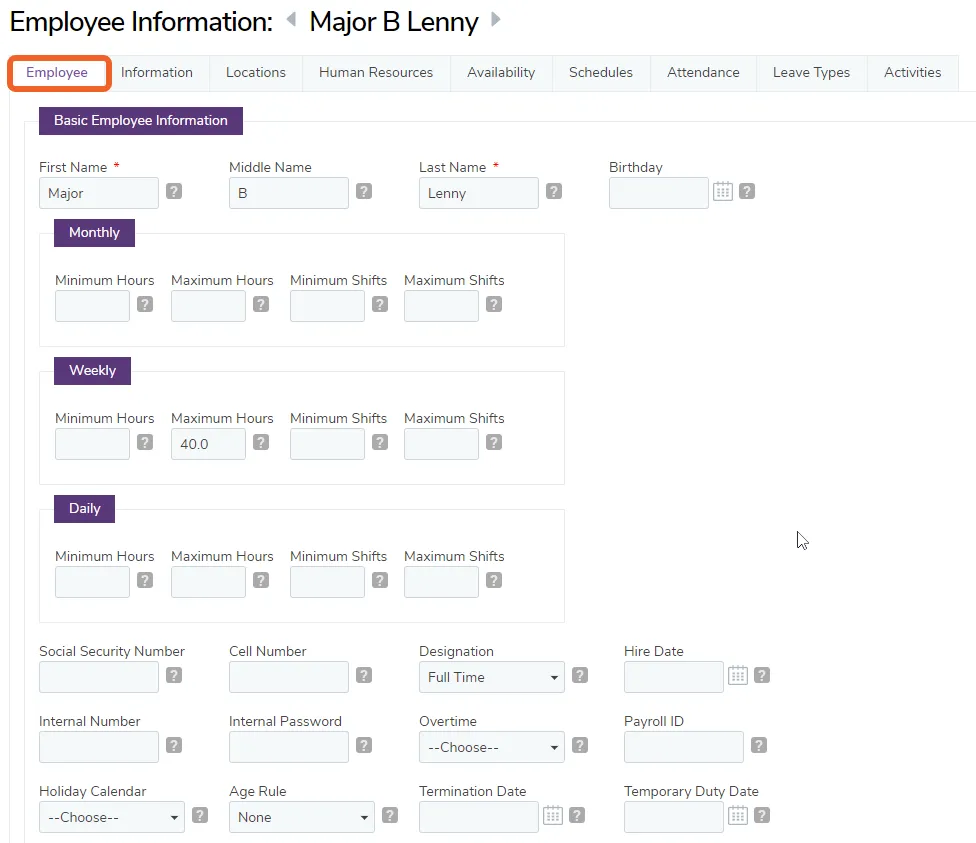Screen dimensions: 976x843
Task: Expand the Age Rule dropdown
Action: tap(302, 817)
